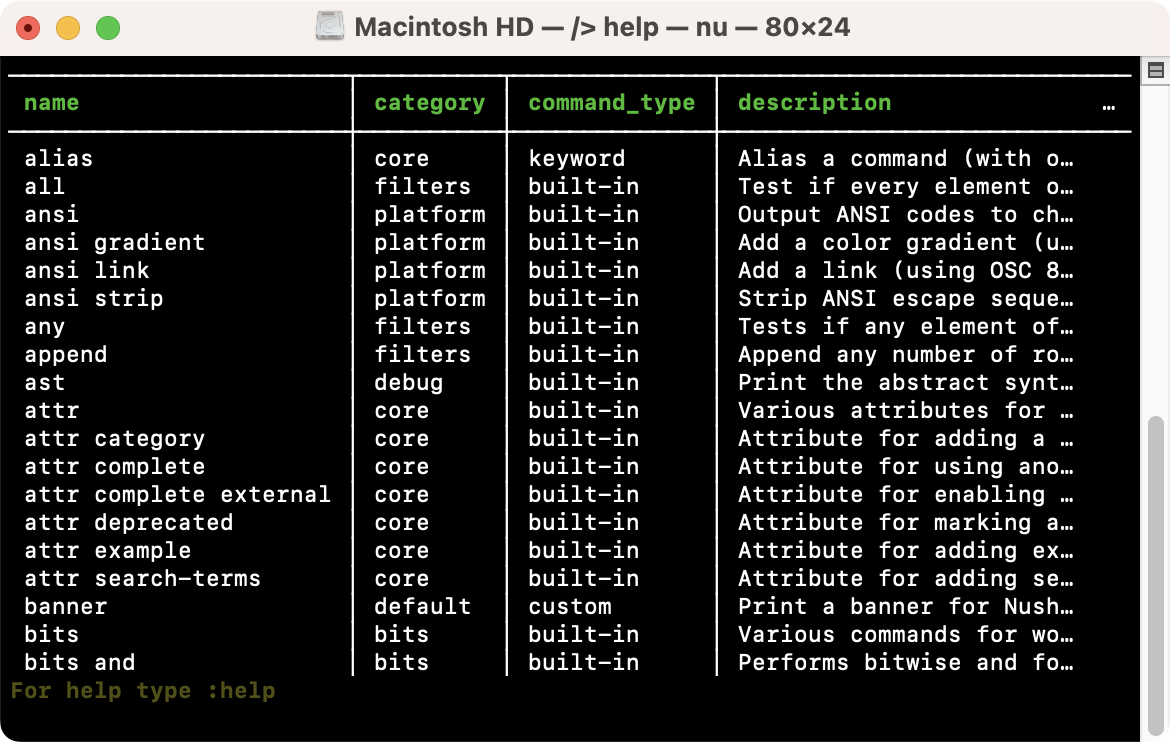
Task: Click the "keyword" command type cell
Action: [x=576, y=159]
